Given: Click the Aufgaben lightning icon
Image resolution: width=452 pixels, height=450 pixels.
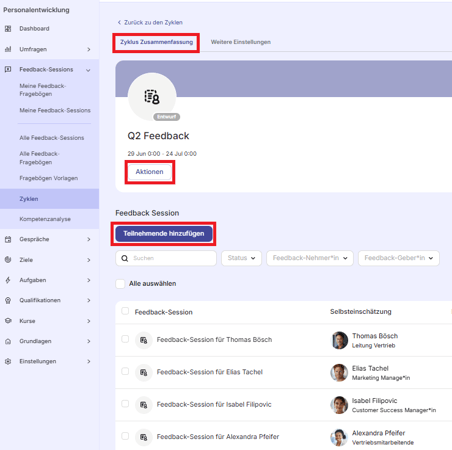Looking at the screenshot, I should [x=8, y=280].
